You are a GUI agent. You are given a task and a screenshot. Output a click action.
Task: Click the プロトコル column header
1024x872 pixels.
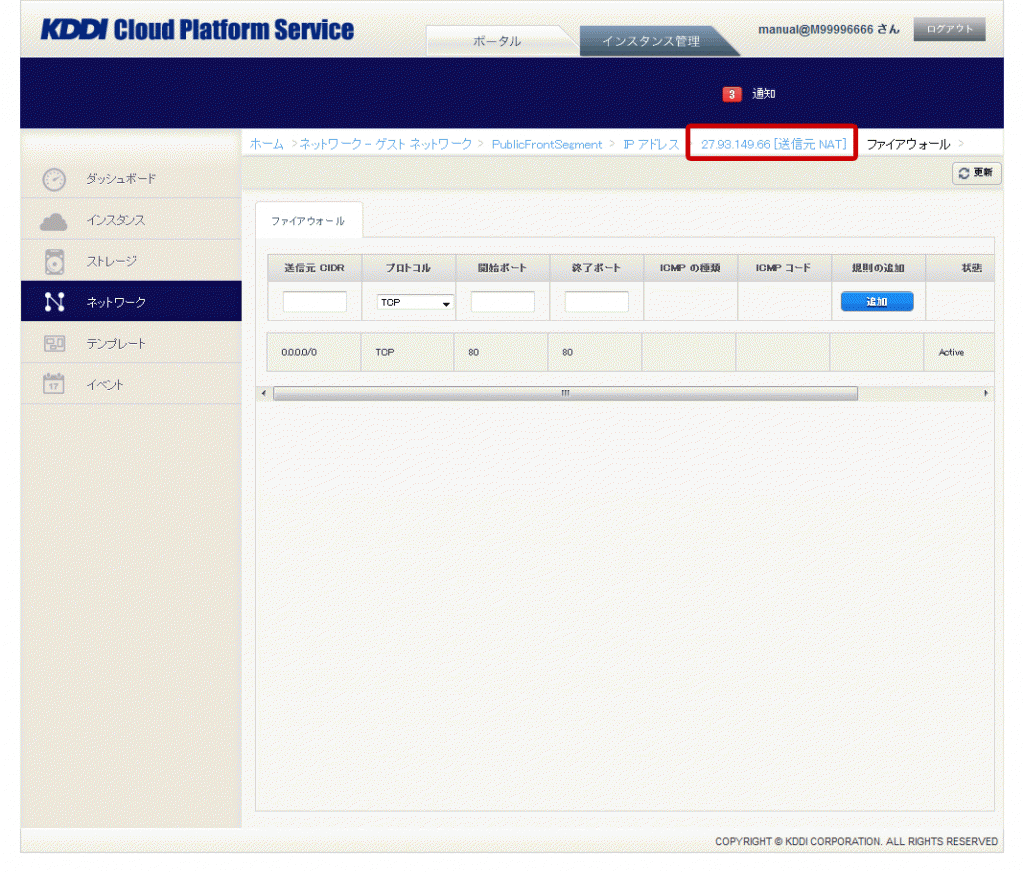408,268
